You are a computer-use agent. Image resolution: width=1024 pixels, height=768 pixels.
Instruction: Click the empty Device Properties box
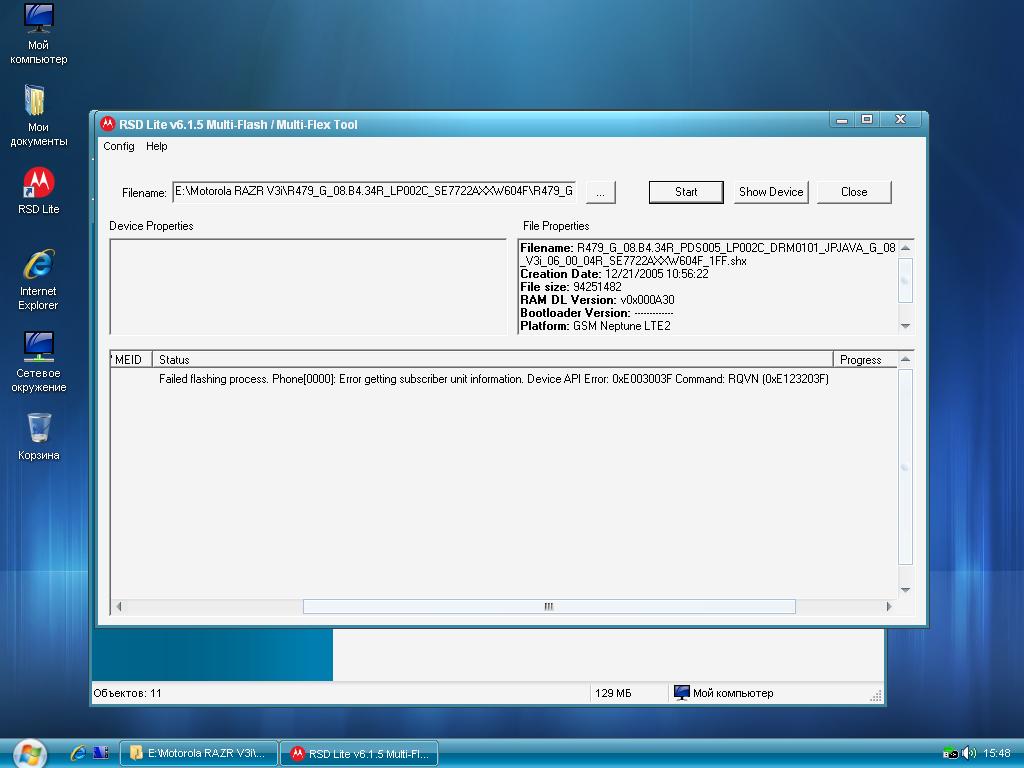coord(308,287)
